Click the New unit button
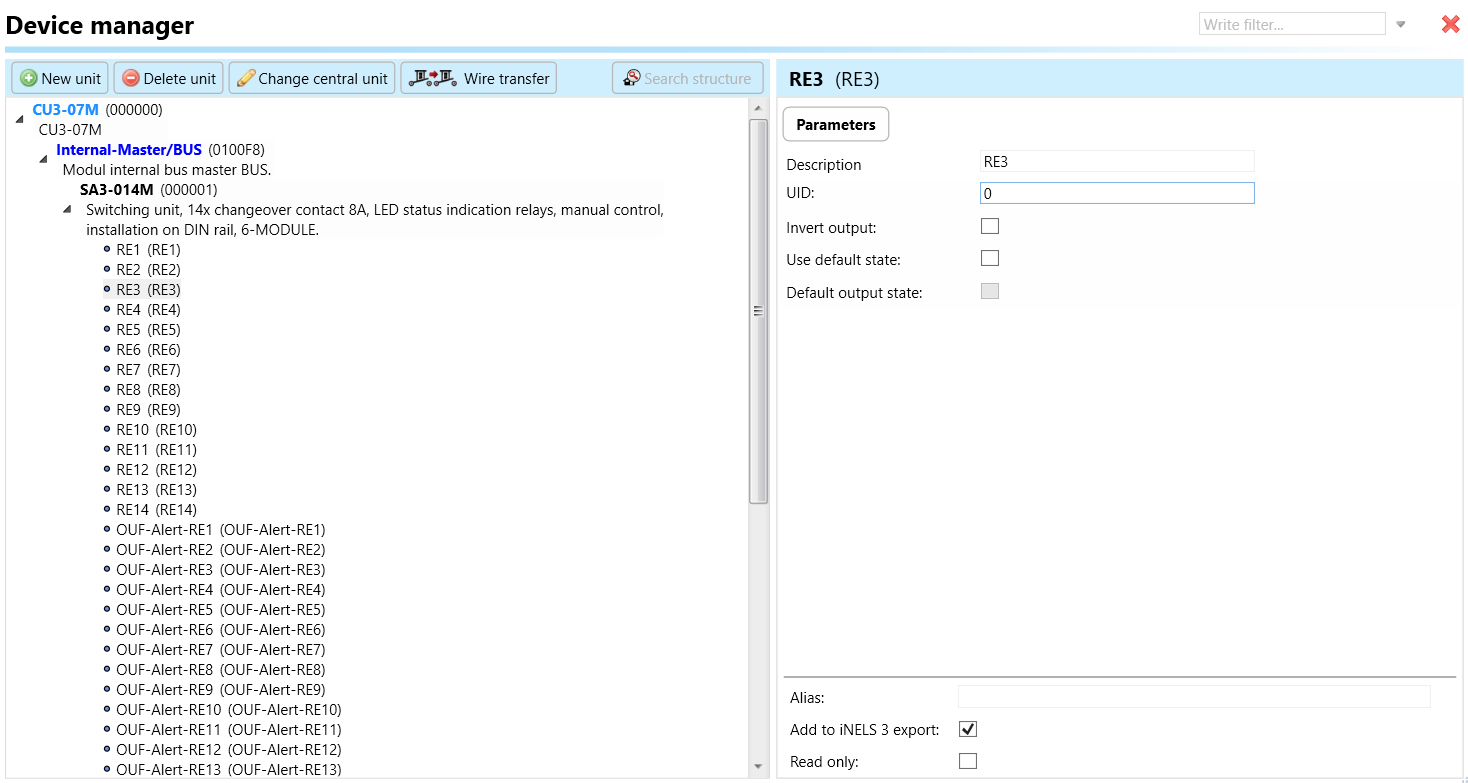 (x=61, y=78)
